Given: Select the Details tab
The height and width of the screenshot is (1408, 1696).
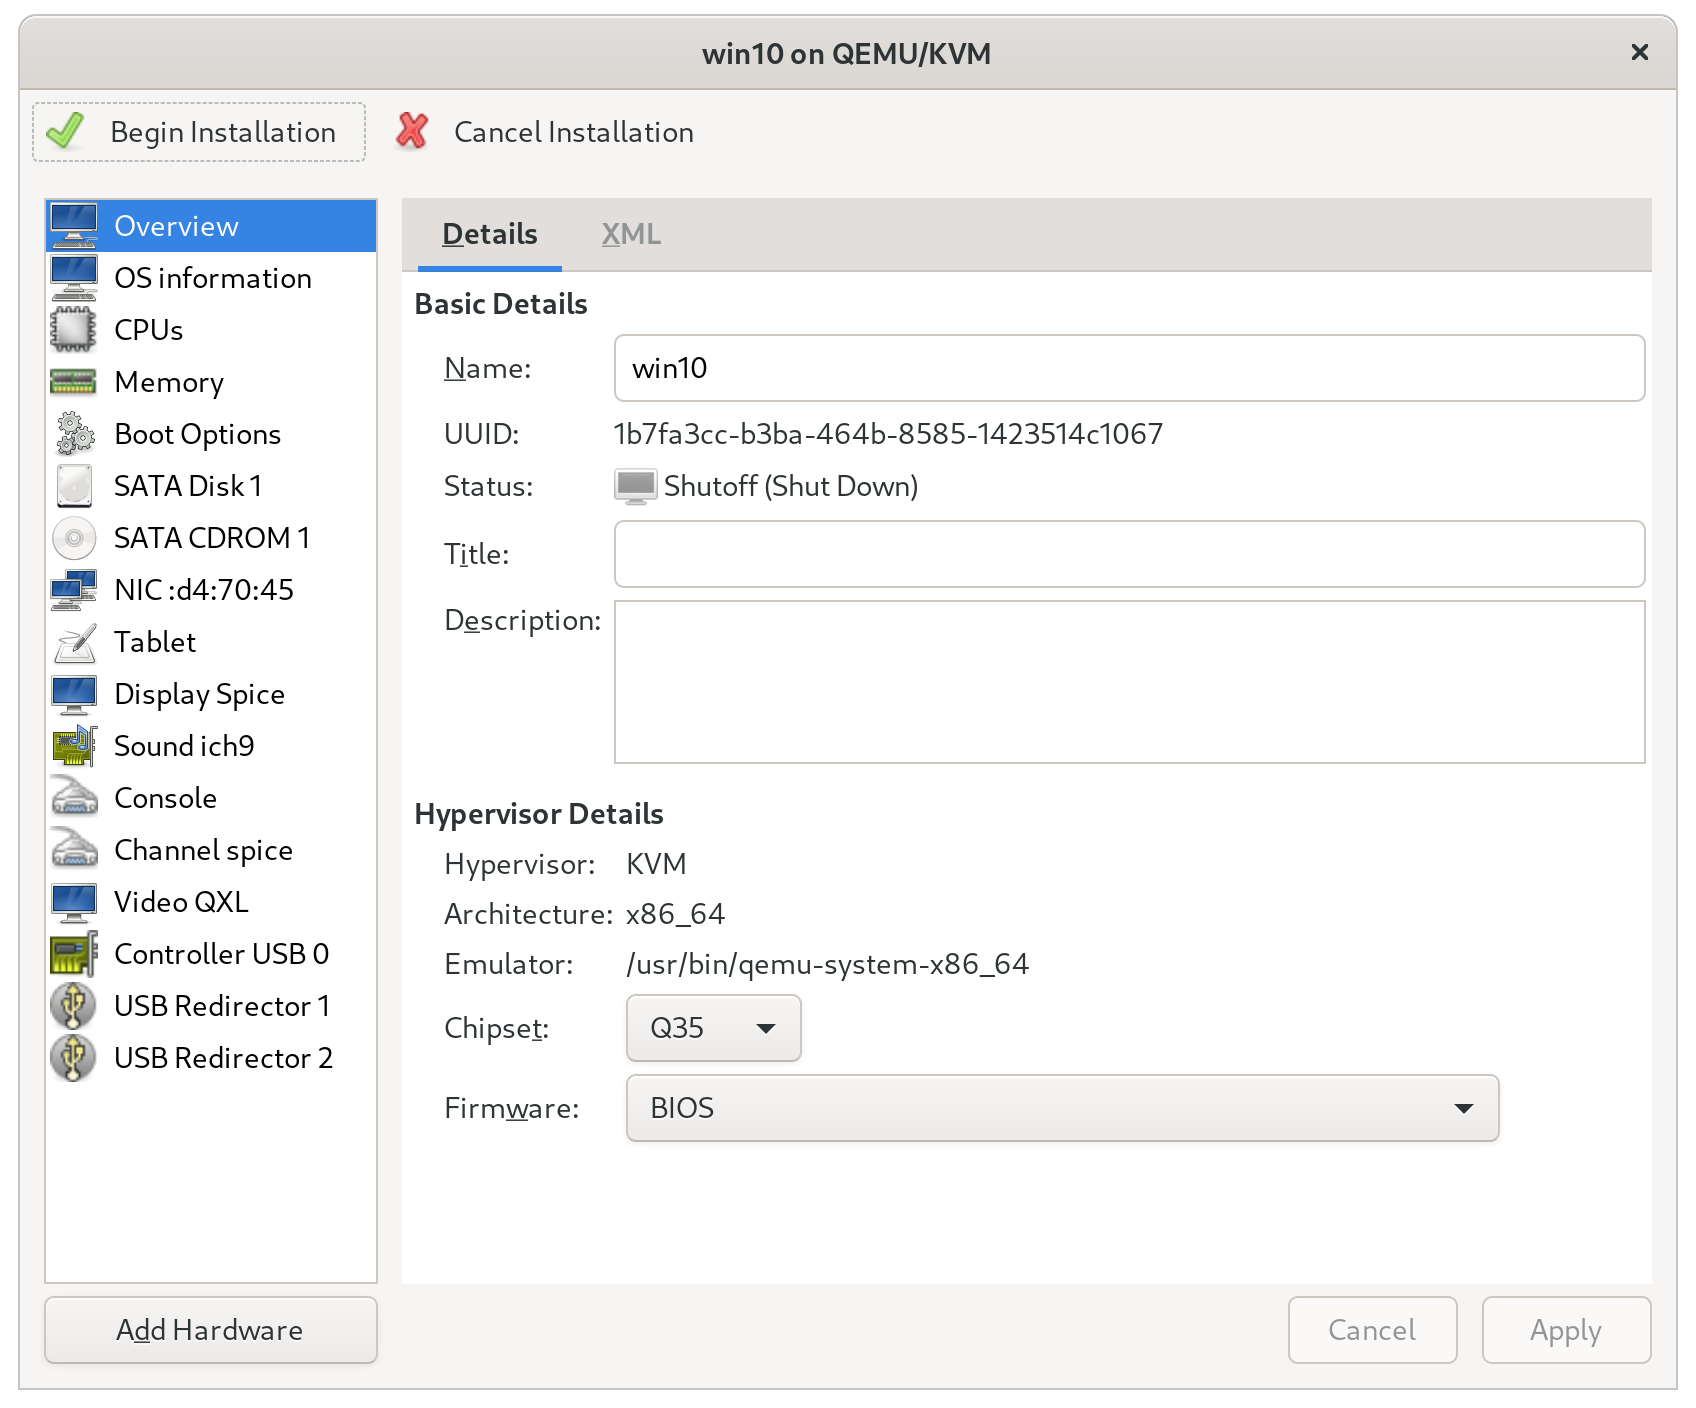Looking at the screenshot, I should point(490,234).
